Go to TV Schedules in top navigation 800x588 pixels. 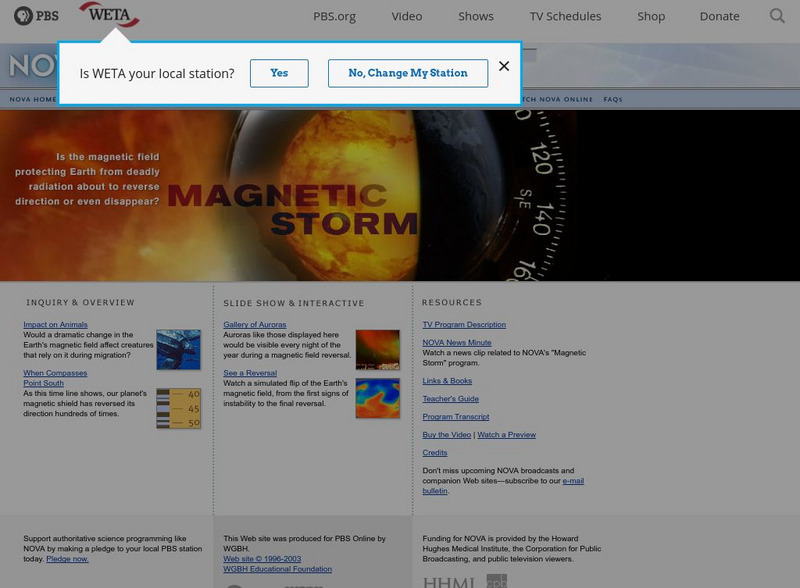(565, 16)
